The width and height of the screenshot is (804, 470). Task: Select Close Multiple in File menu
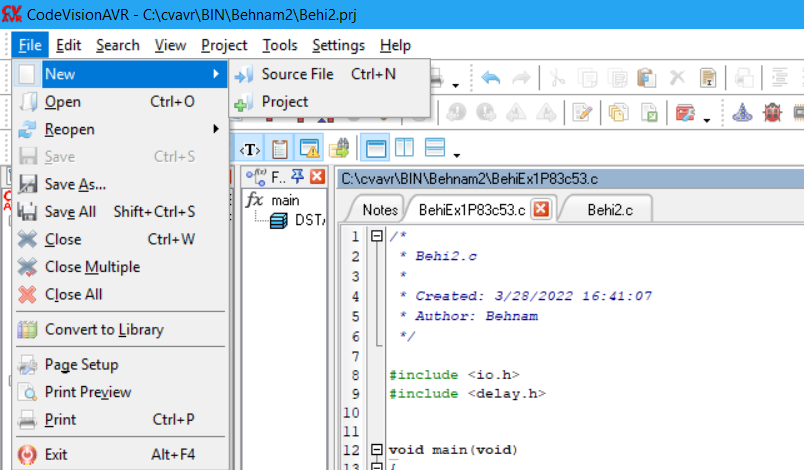pyautogui.click(x=120, y=267)
